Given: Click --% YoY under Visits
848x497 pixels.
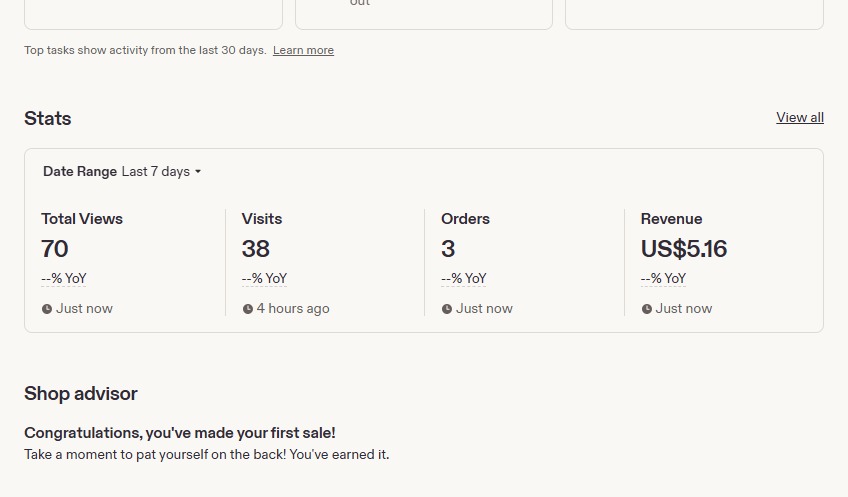Looking at the screenshot, I should point(264,279).
